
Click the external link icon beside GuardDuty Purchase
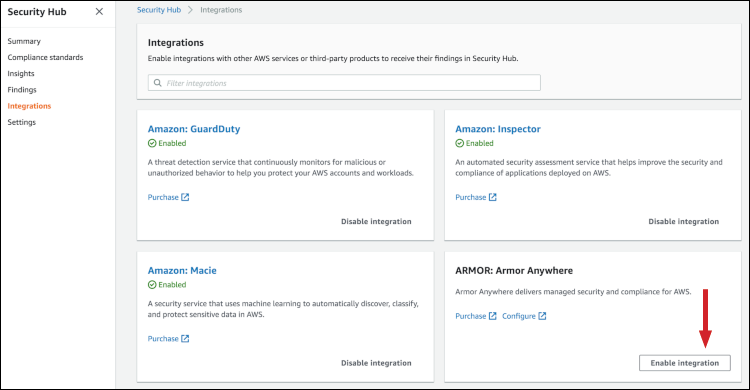[x=185, y=197]
